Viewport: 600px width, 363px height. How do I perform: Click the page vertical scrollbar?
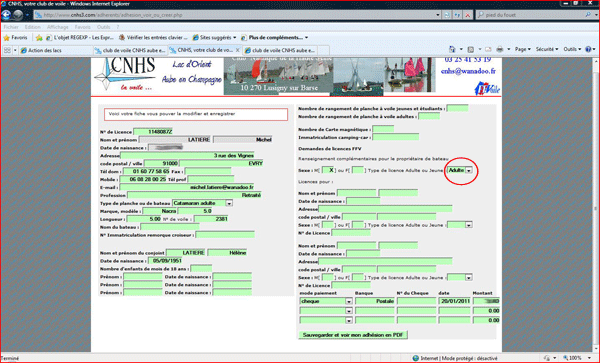(x=596, y=205)
